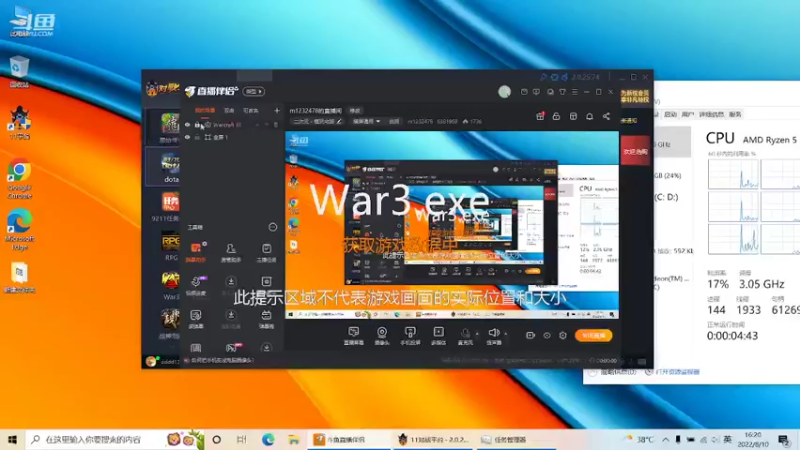This screenshot has height=450, width=800.
Task: Click the padlock icon in the room toolbar
Action: pos(556,116)
